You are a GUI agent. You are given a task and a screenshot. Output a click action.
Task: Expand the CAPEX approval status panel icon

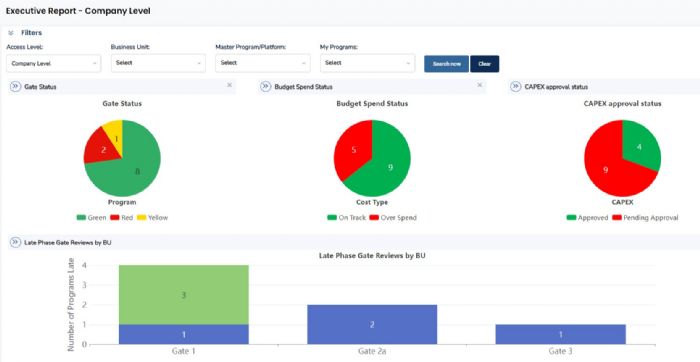516,87
